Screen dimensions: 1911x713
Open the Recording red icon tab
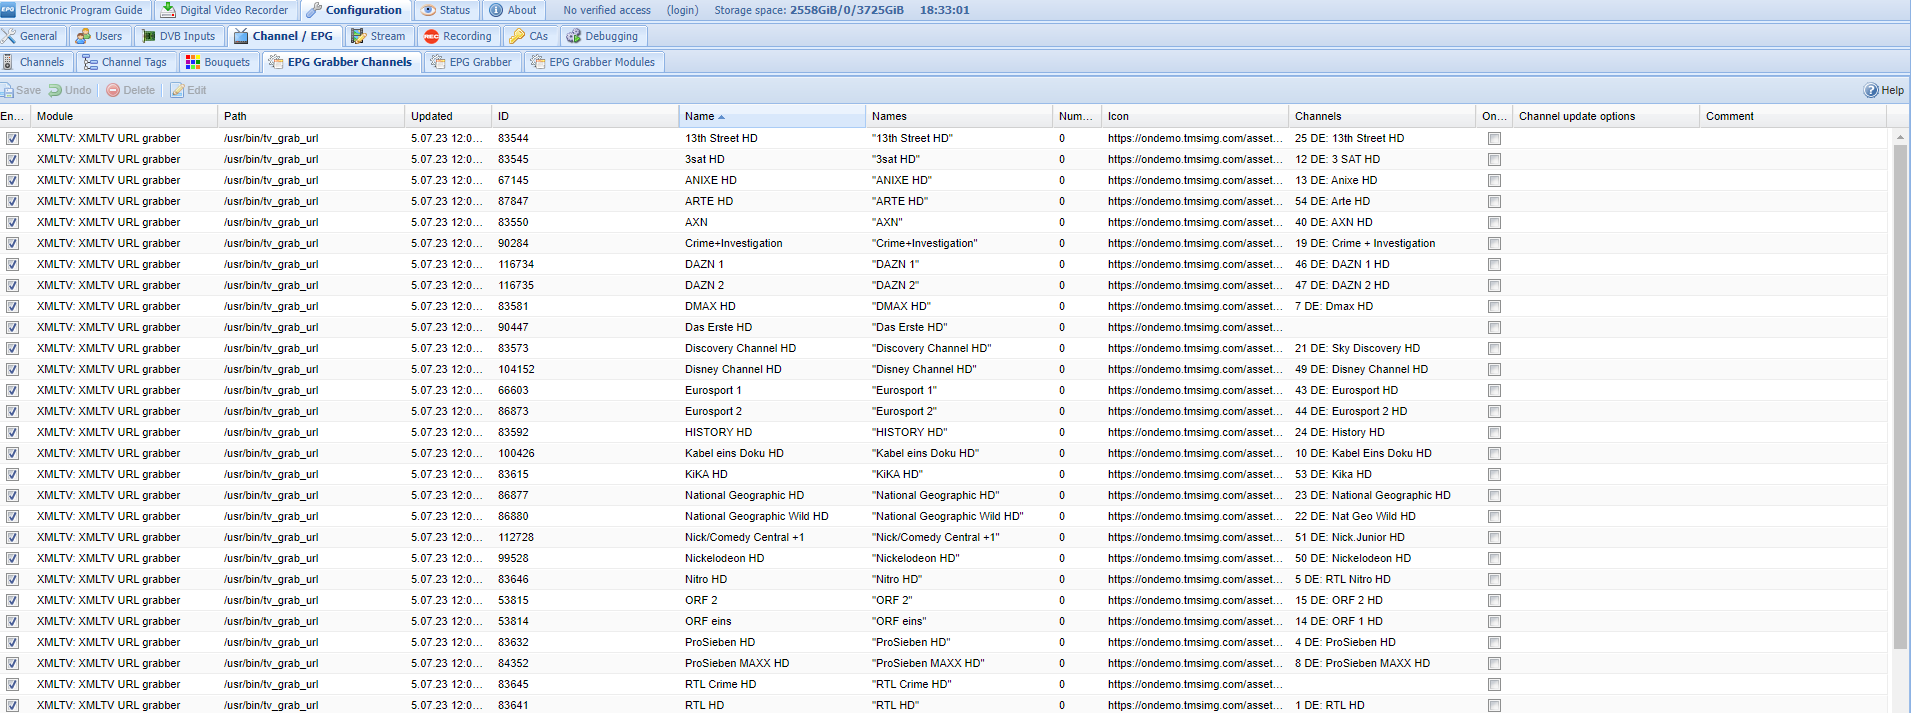click(458, 36)
